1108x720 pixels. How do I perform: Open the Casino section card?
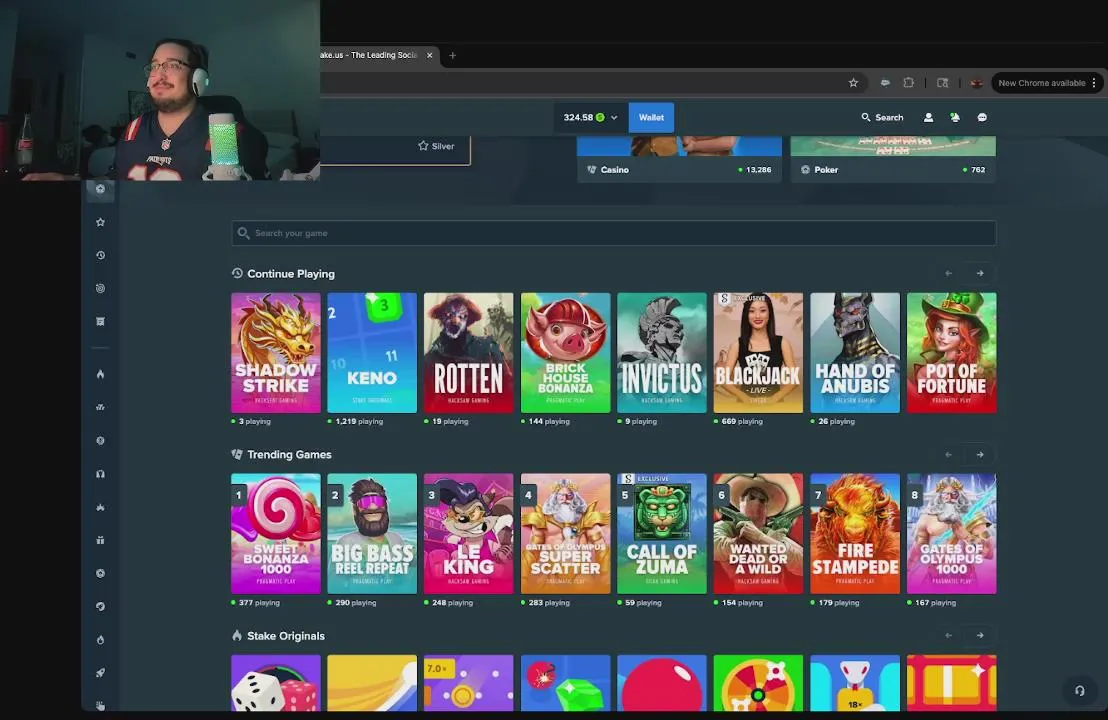[680, 160]
